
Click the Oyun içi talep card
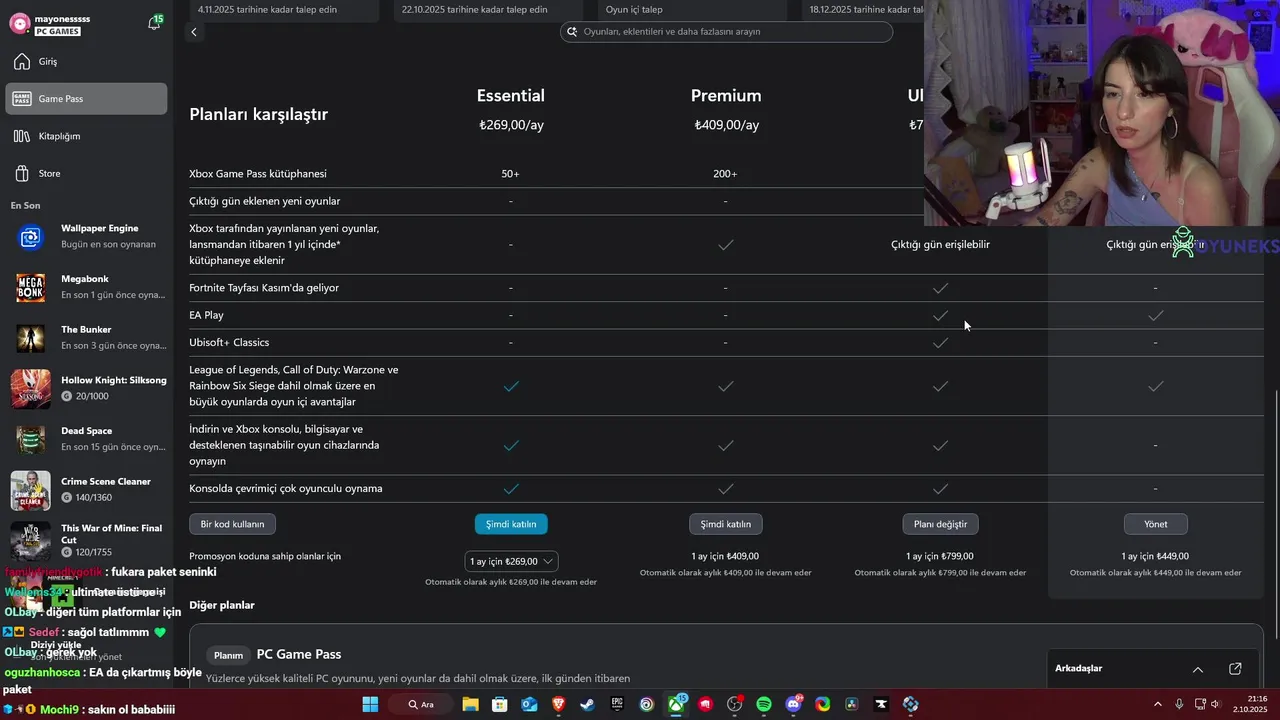(692, 10)
